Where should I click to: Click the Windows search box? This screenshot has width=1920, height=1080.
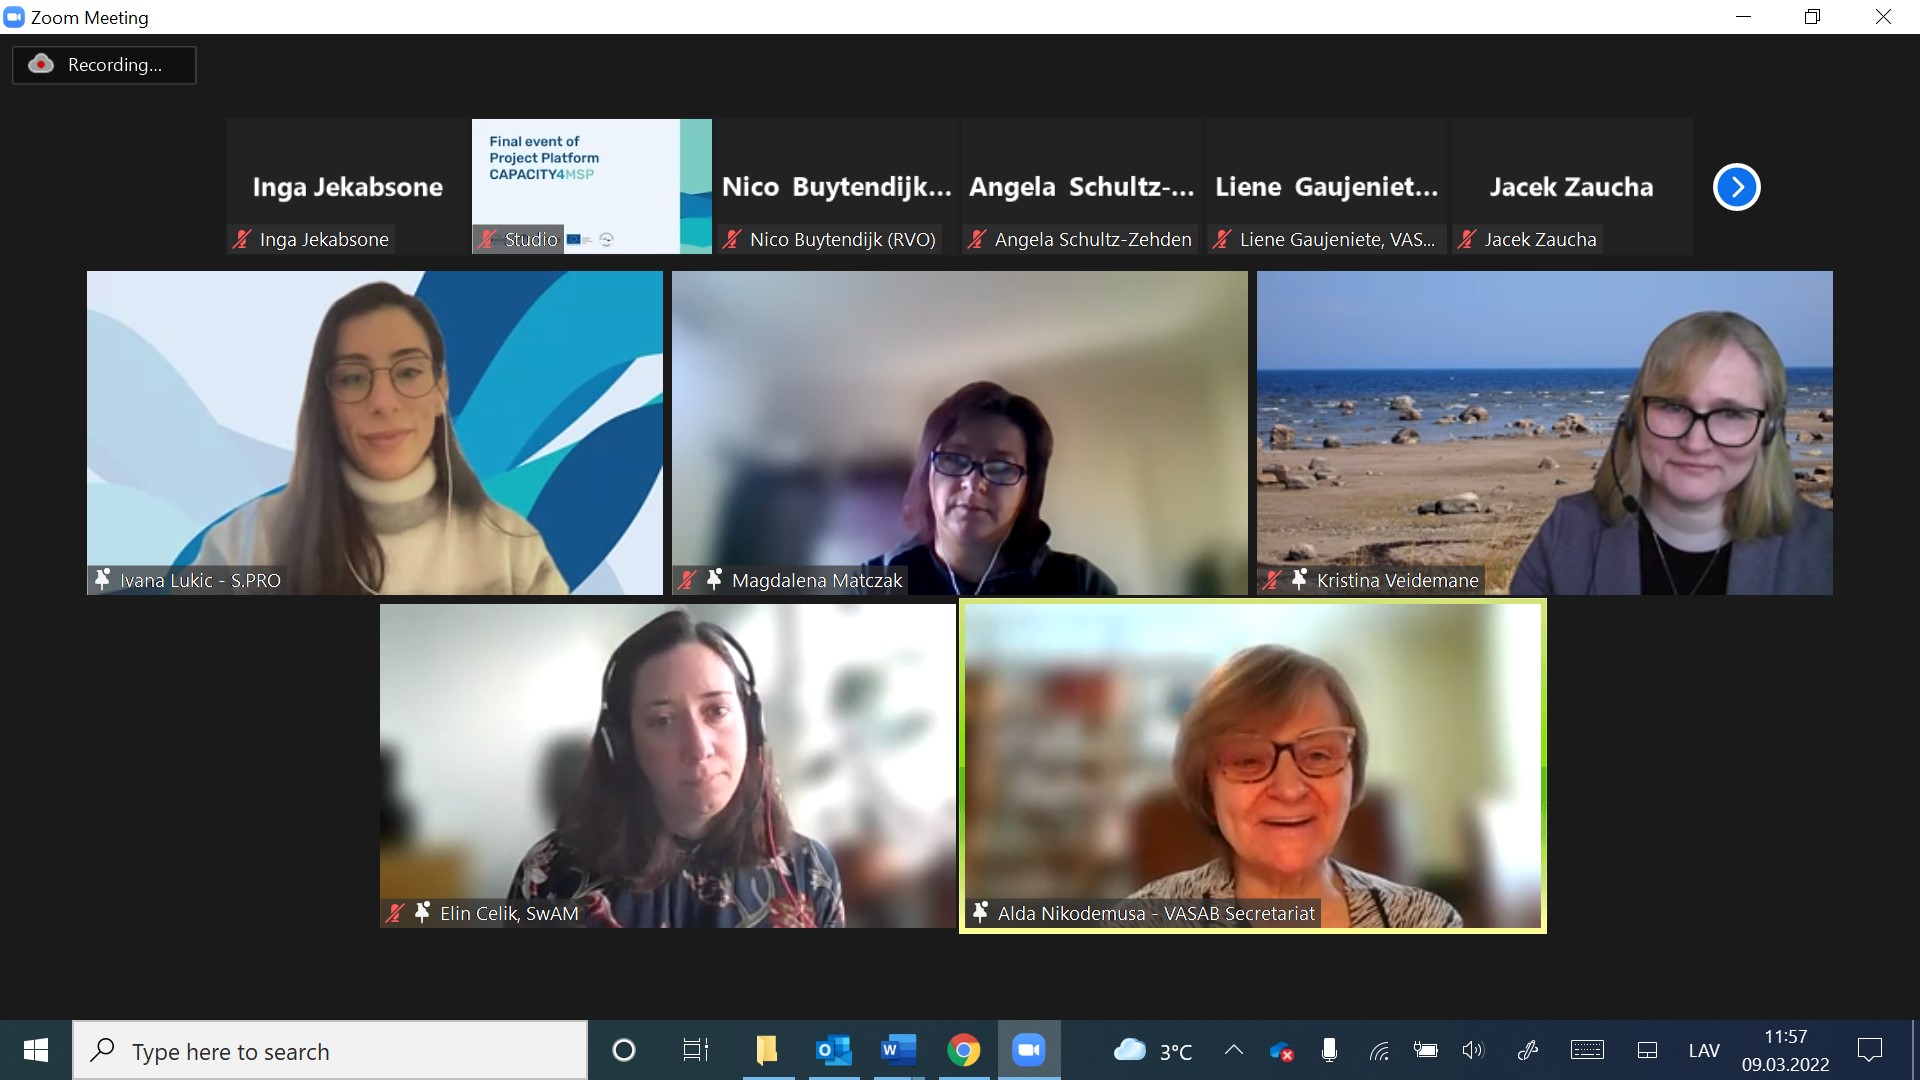(x=330, y=1051)
